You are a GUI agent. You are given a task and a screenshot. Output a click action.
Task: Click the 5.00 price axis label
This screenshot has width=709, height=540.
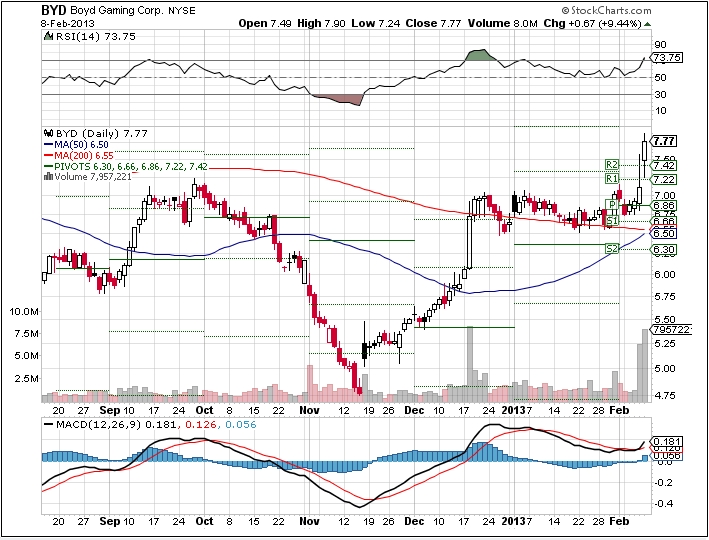(x=664, y=368)
